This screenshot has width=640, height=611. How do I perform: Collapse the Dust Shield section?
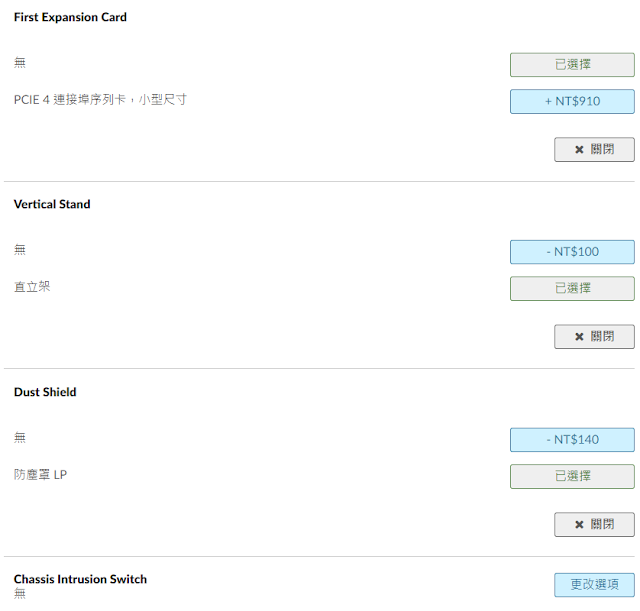pyautogui.click(x=594, y=524)
